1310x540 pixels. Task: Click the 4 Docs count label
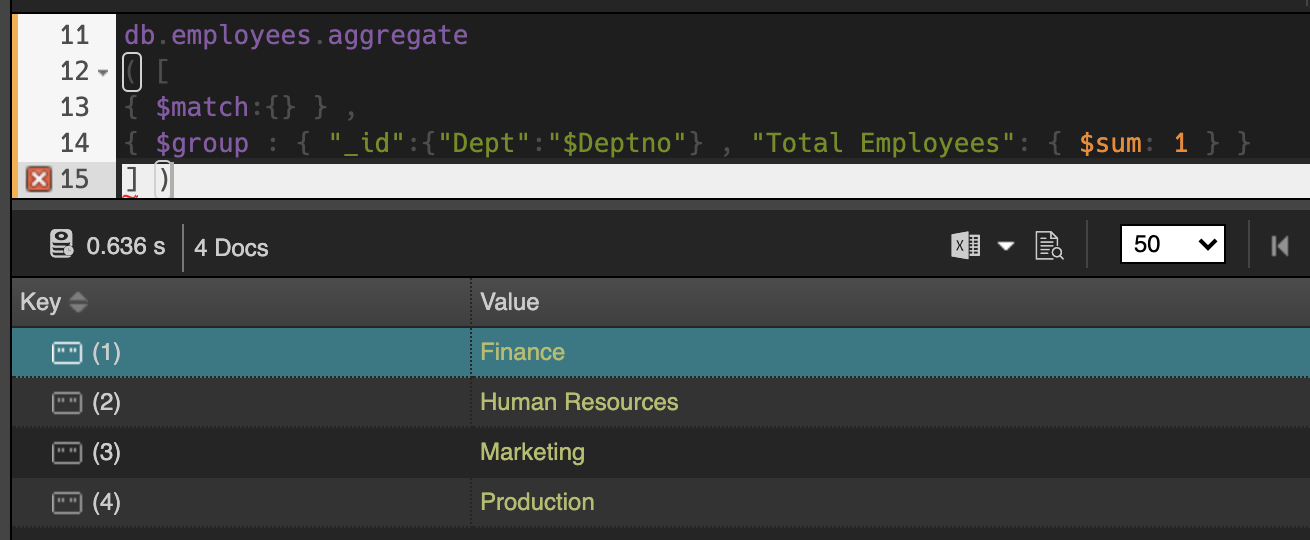click(231, 248)
